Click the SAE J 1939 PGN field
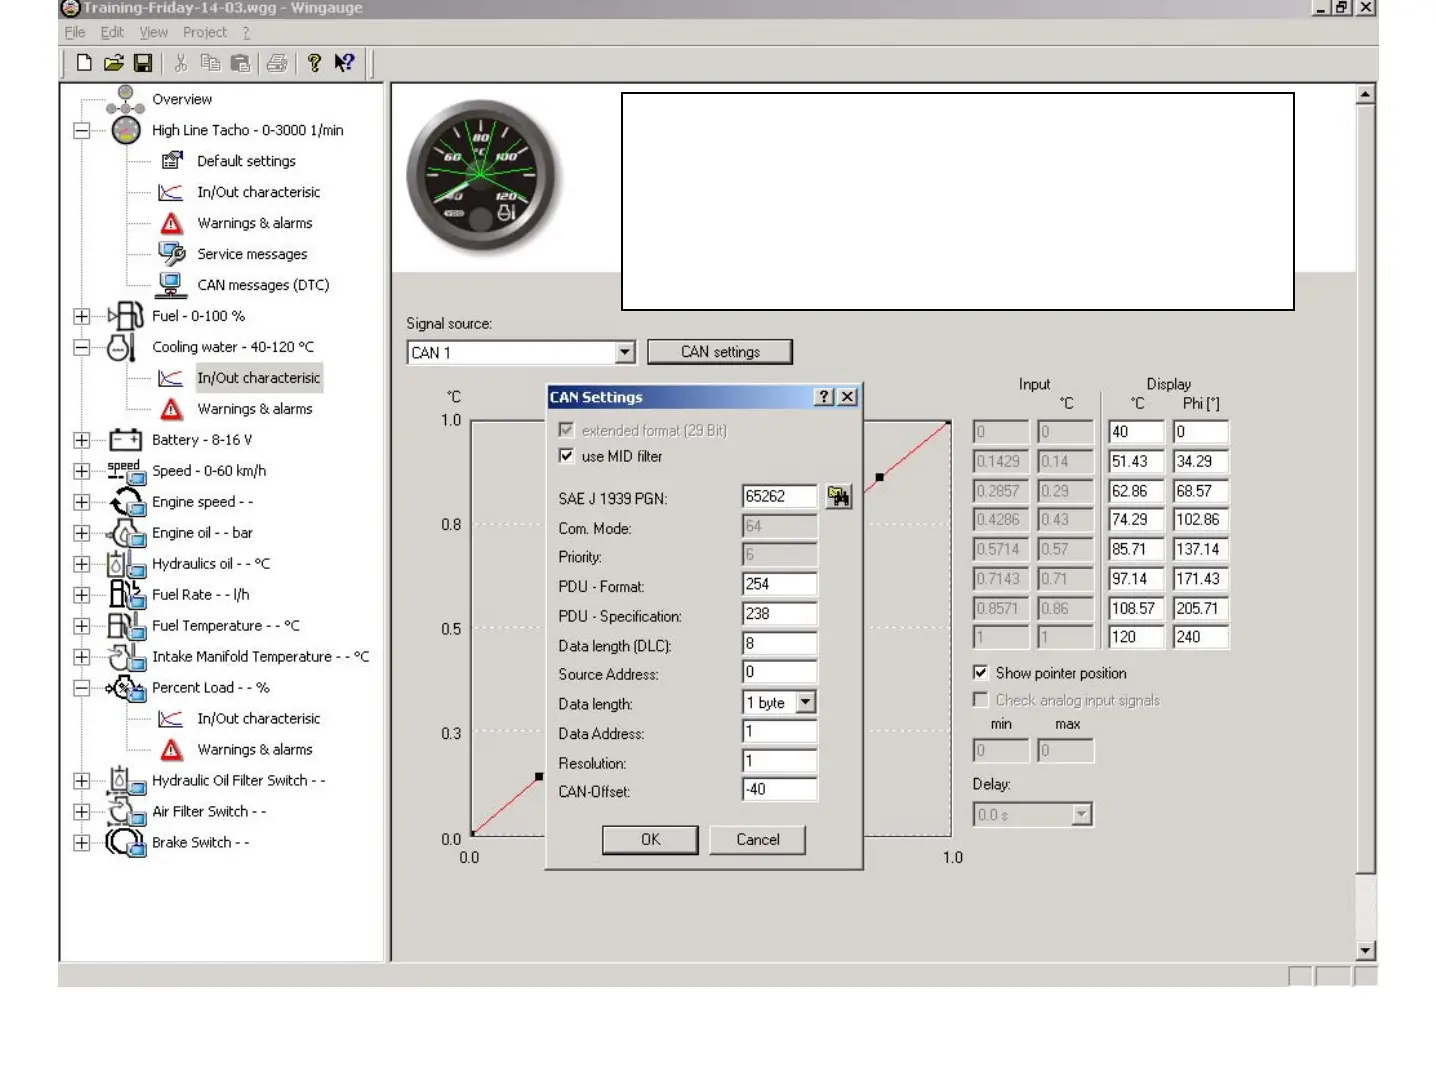Viewport: 1436px width, 1074px height. click(x=780, y=496)
